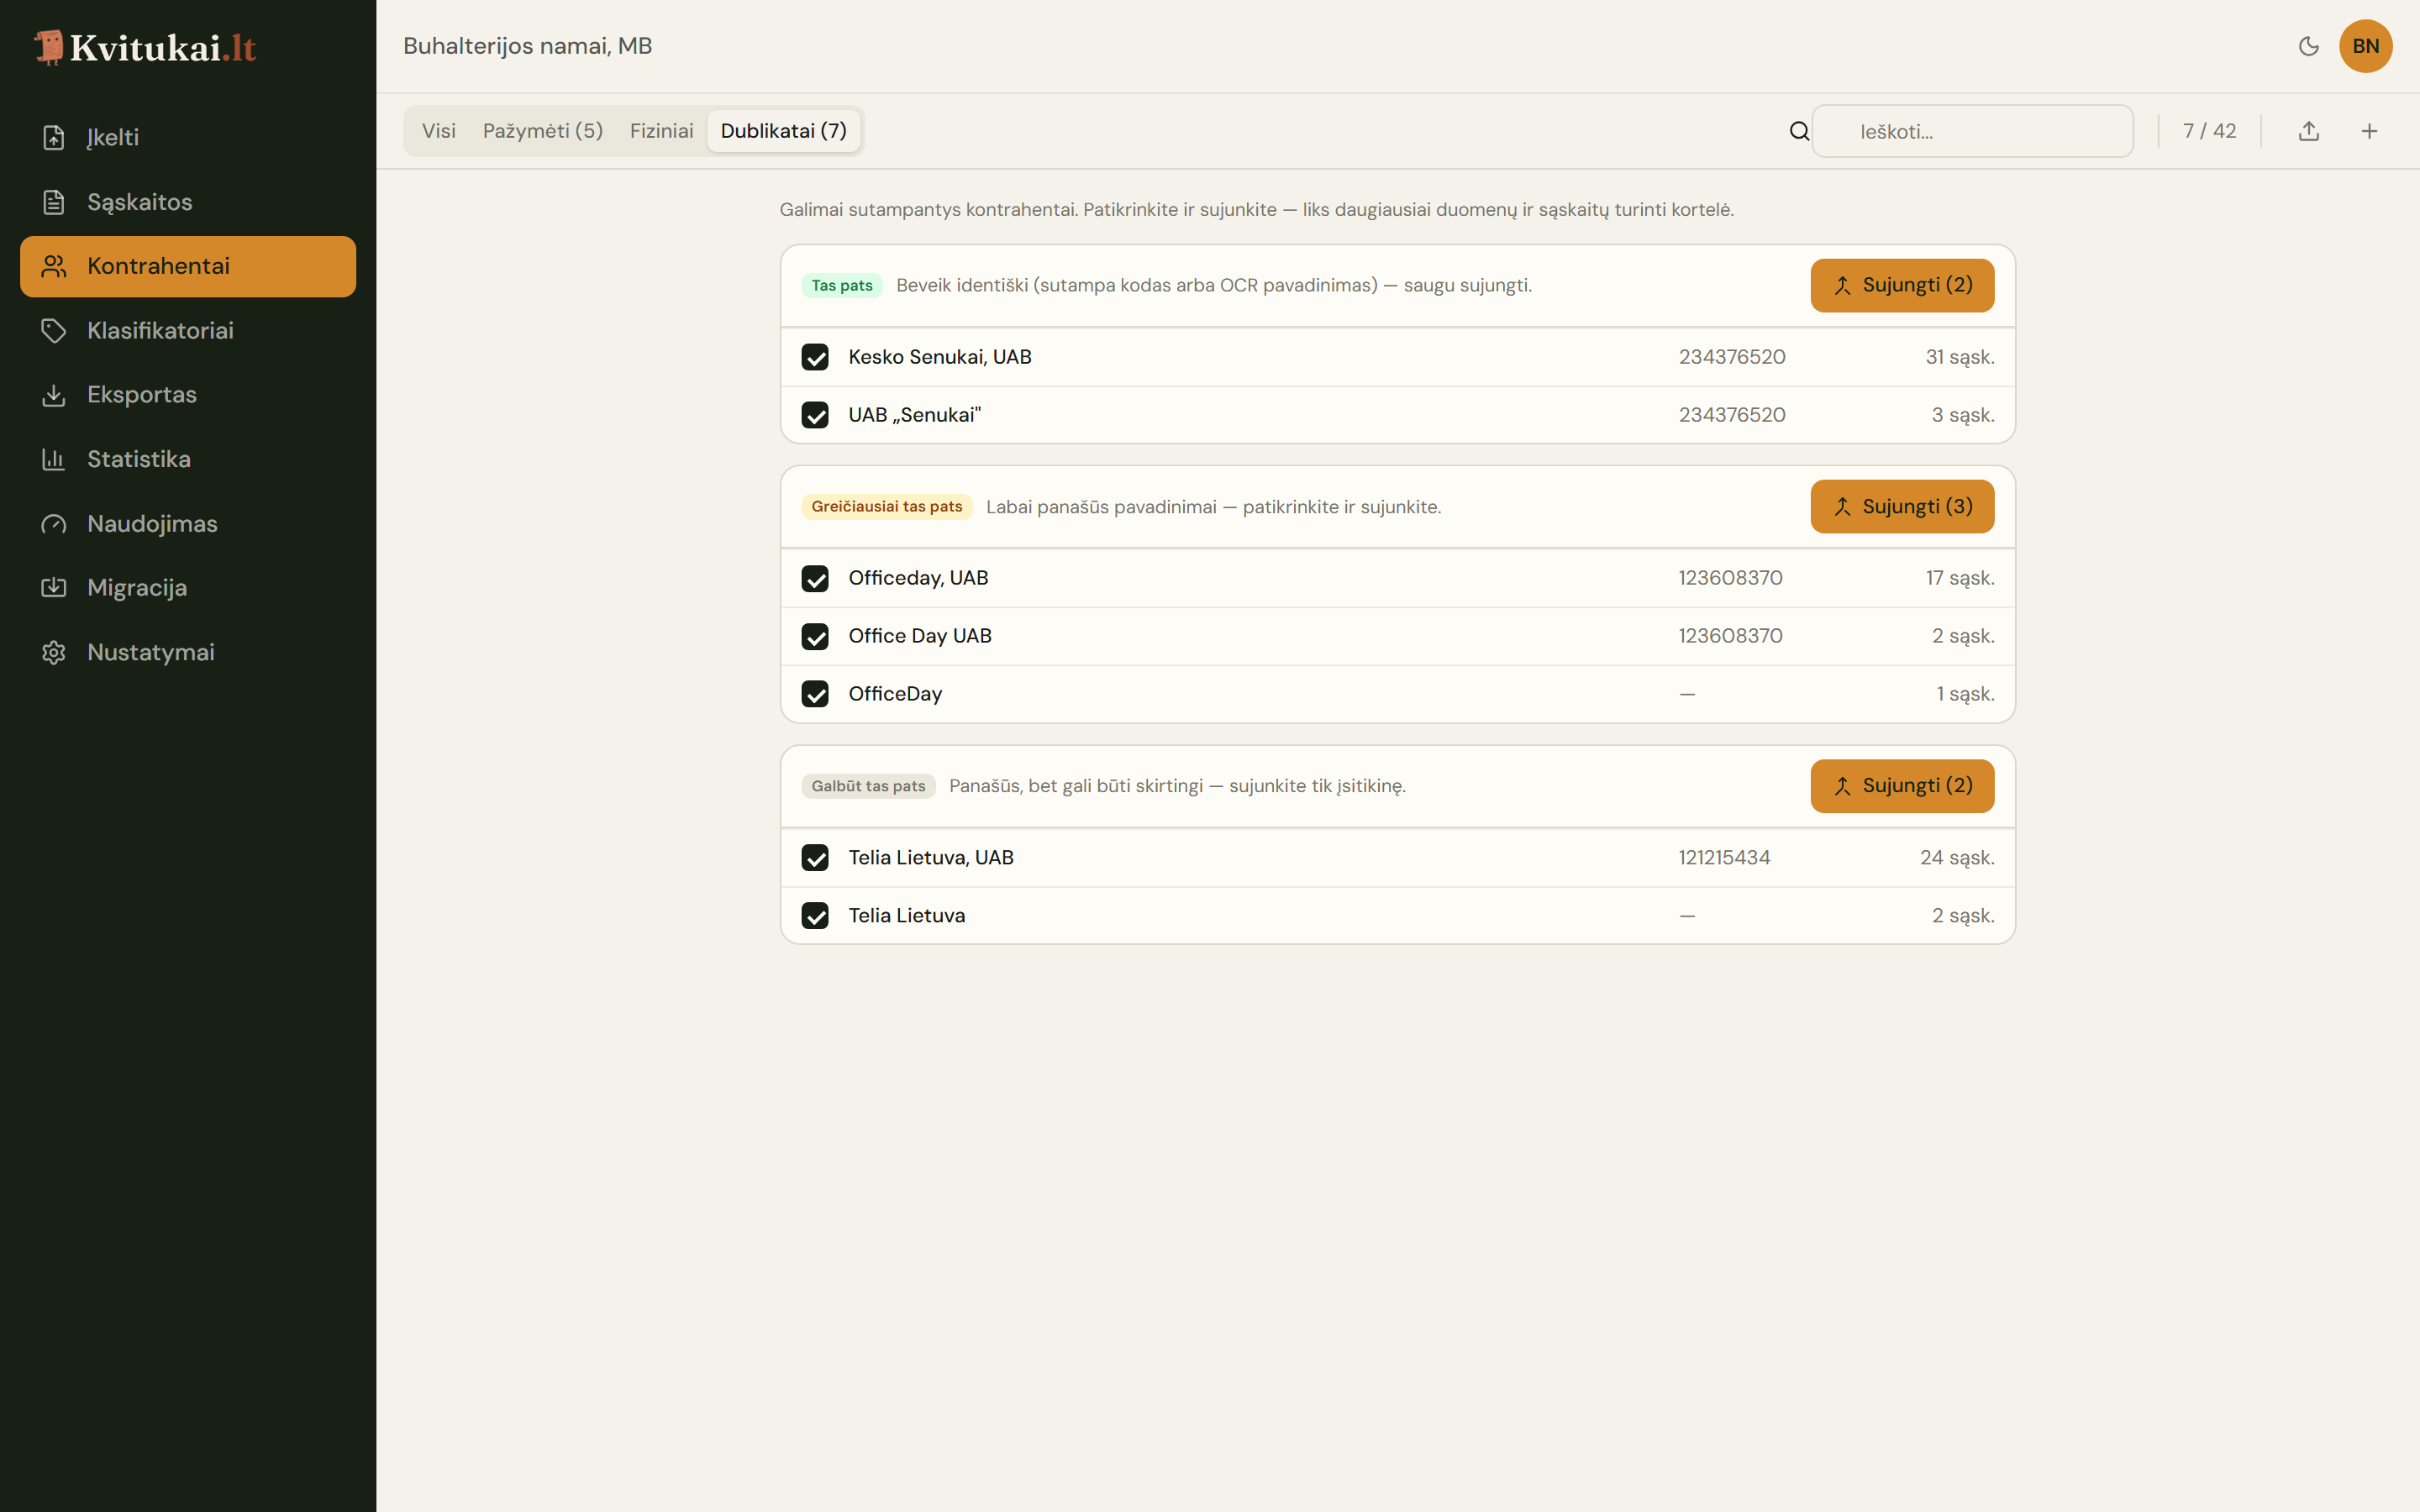Click the Nustatymai gear icon
2420x1512 pixels.
(x=54, y=653)
